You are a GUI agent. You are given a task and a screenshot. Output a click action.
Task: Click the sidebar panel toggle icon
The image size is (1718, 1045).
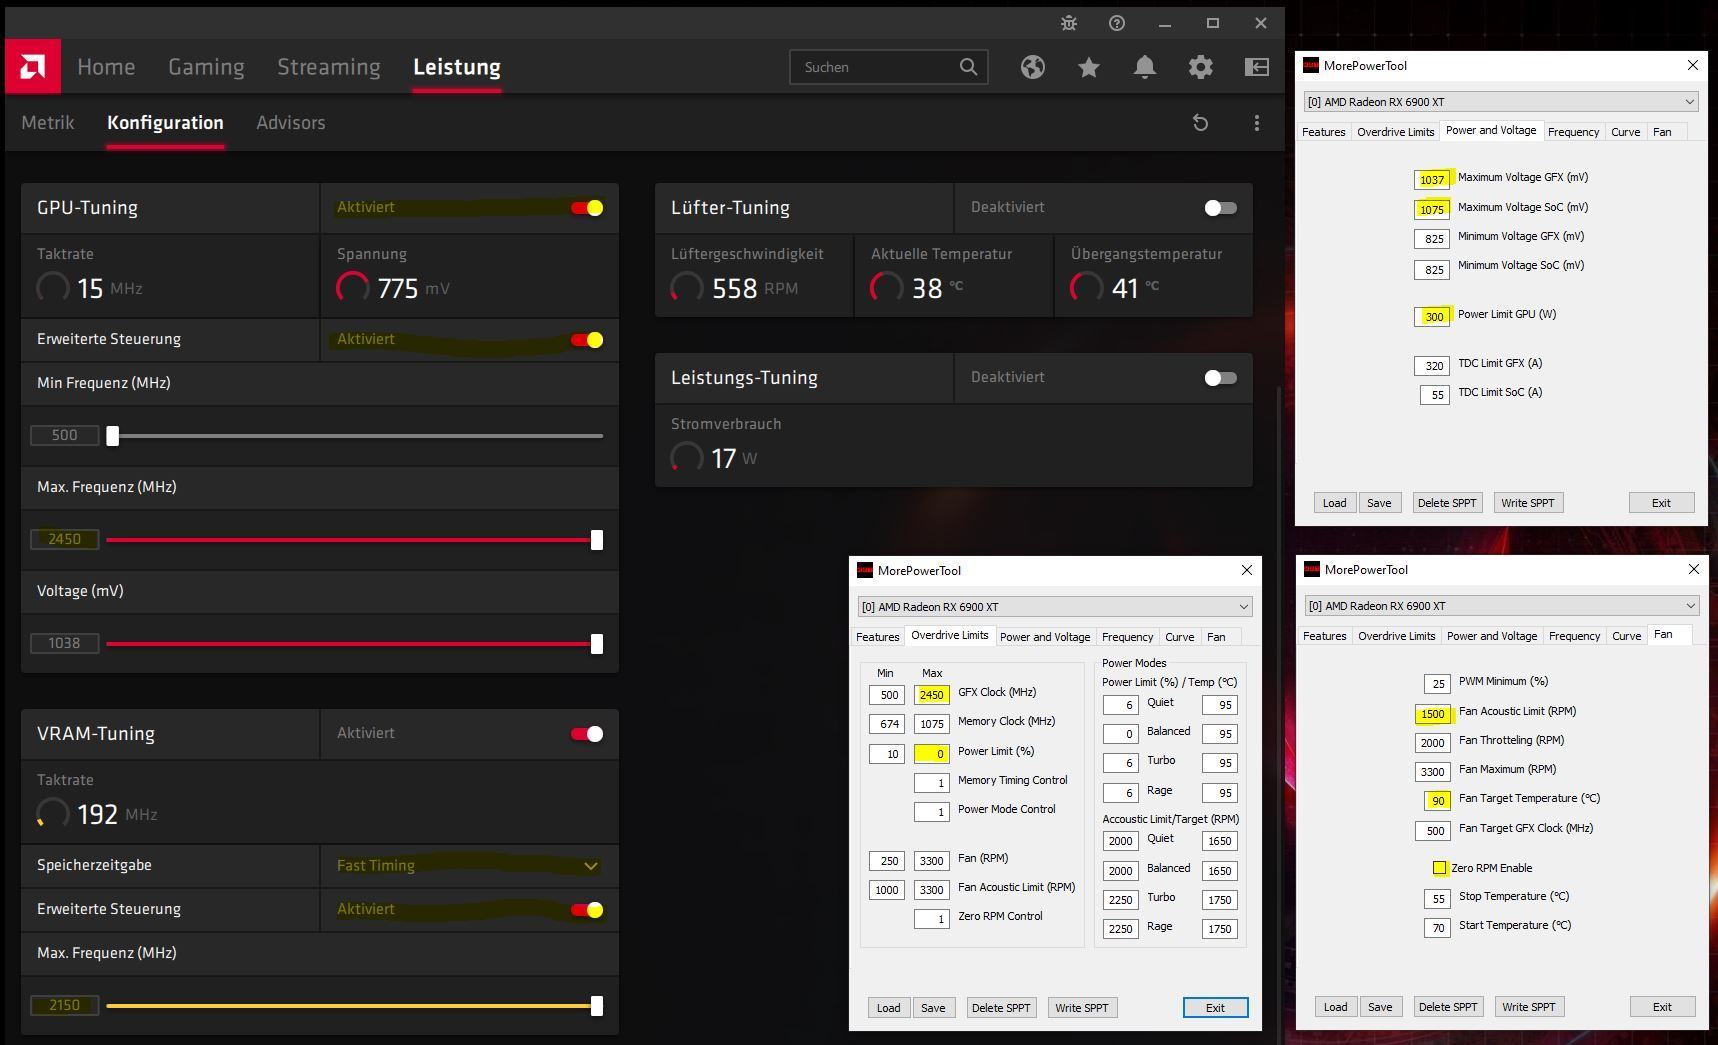[1257, 67]
